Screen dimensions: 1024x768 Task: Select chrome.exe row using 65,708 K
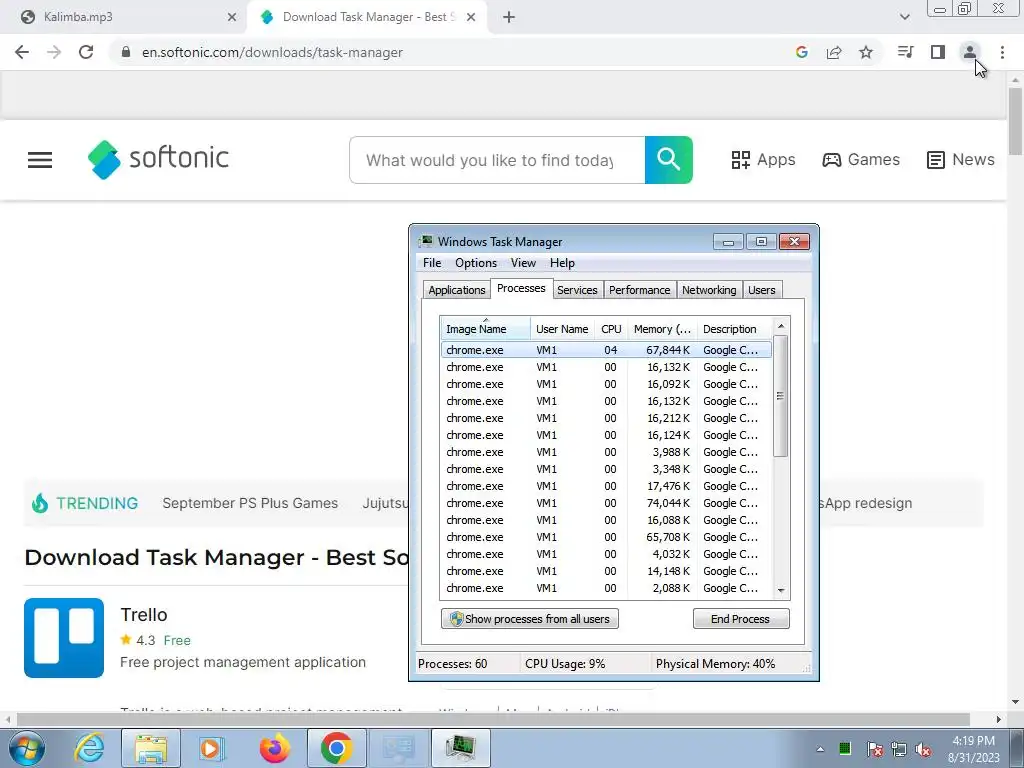pyautogui.click(x=606, y=537)
